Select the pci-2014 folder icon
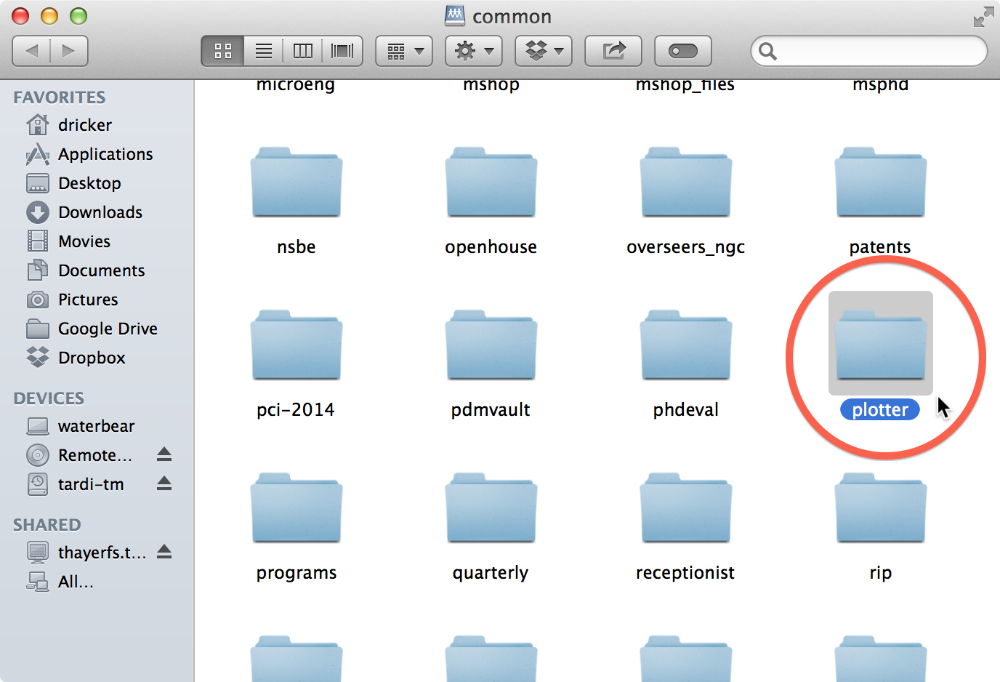This screenshot has height=682, width=1000. point(296,345)
